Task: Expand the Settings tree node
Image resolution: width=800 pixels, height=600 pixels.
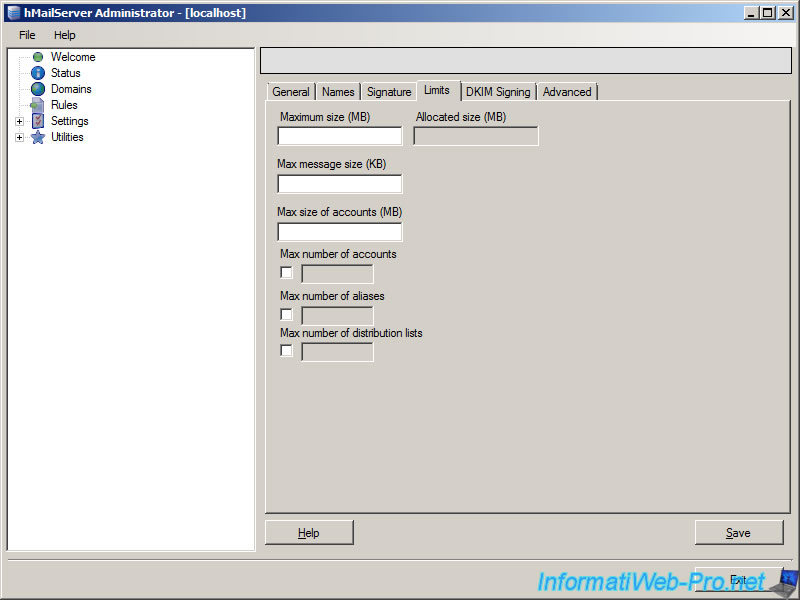Action: (20, 121)
